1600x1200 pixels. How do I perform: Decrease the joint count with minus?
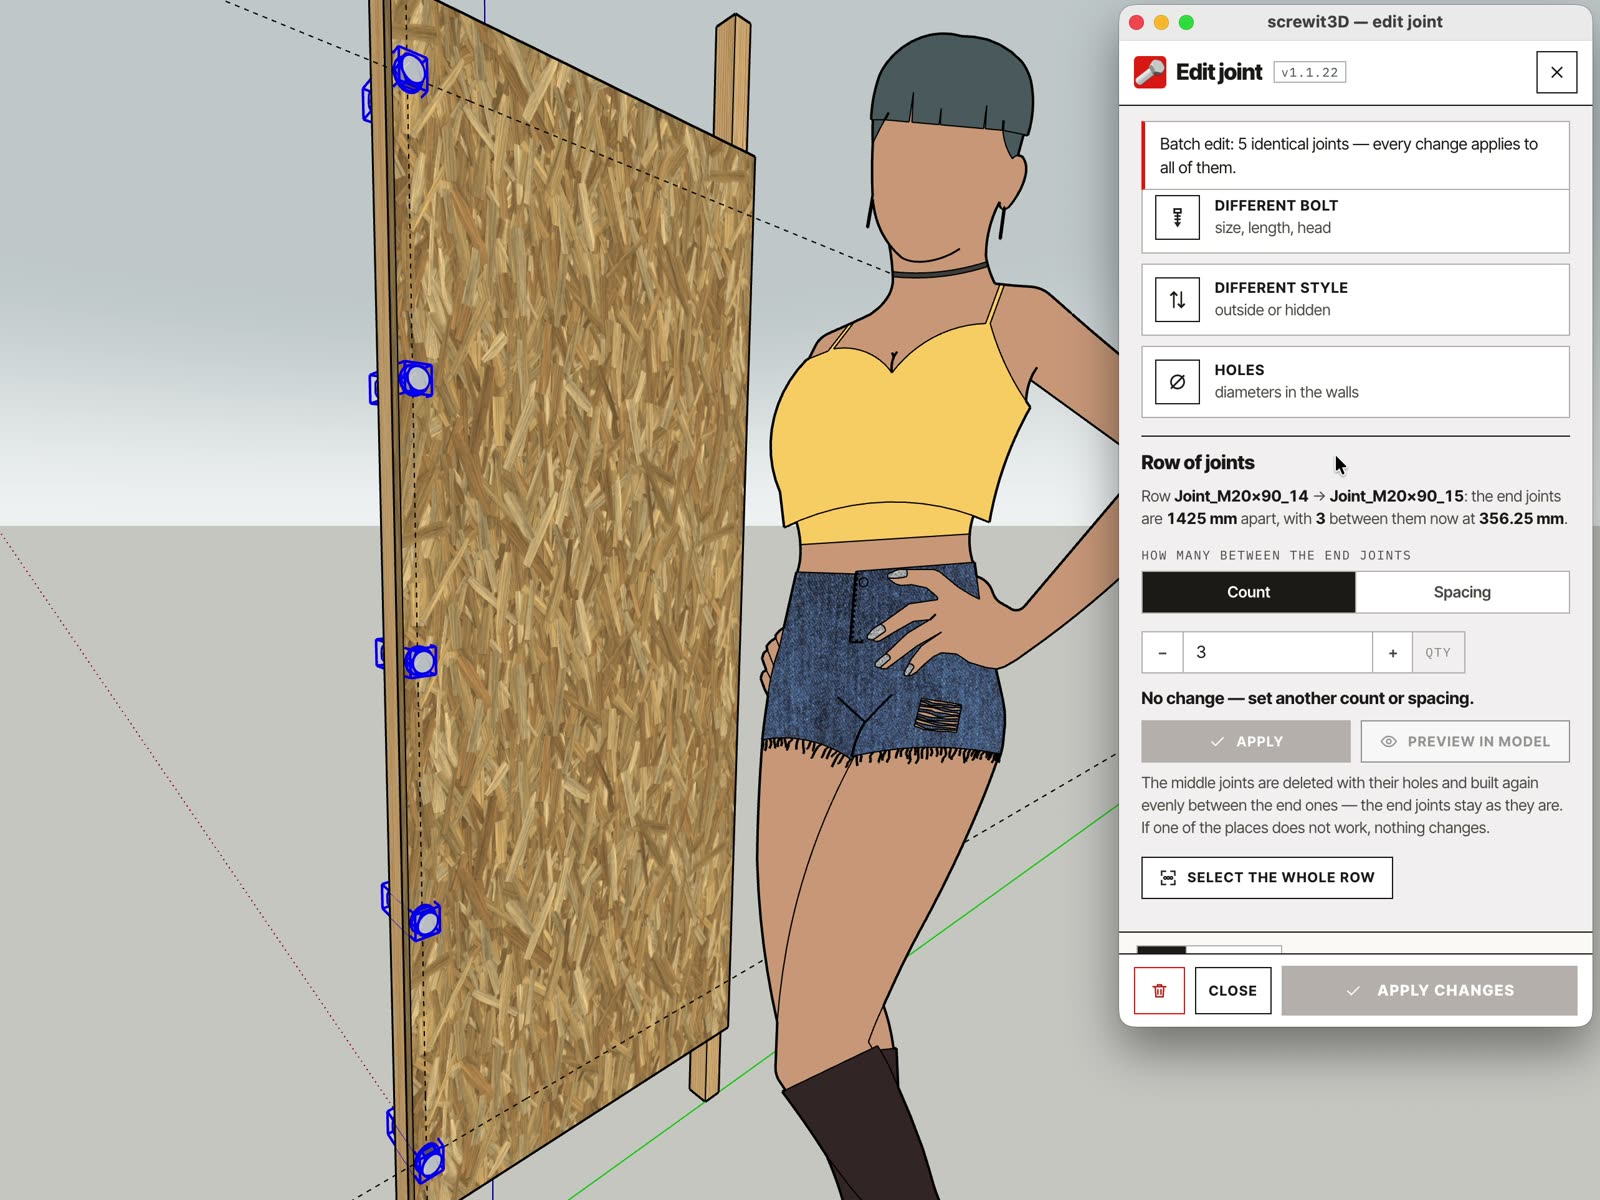(x=1162, y=652)
